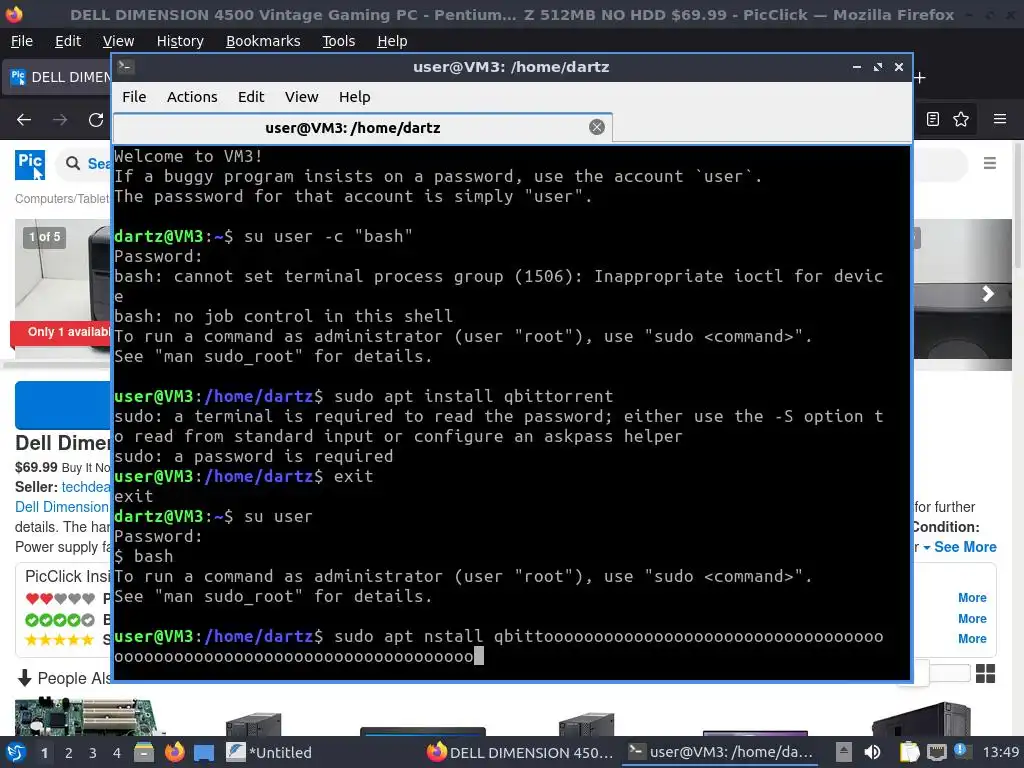Open the Firefox File menu

(22, 41)
